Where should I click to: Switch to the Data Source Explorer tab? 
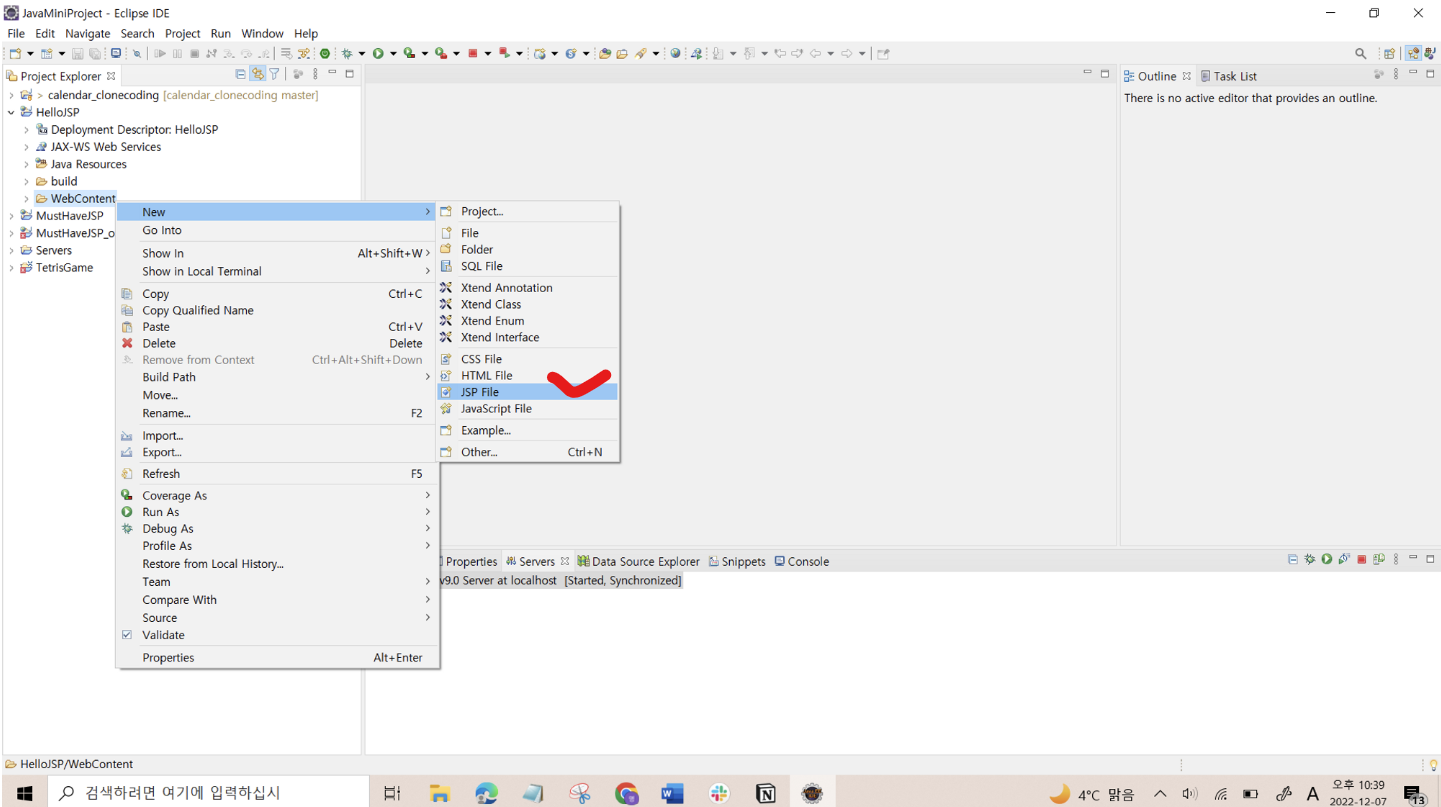pyautogui.click(x=638, y=561)
